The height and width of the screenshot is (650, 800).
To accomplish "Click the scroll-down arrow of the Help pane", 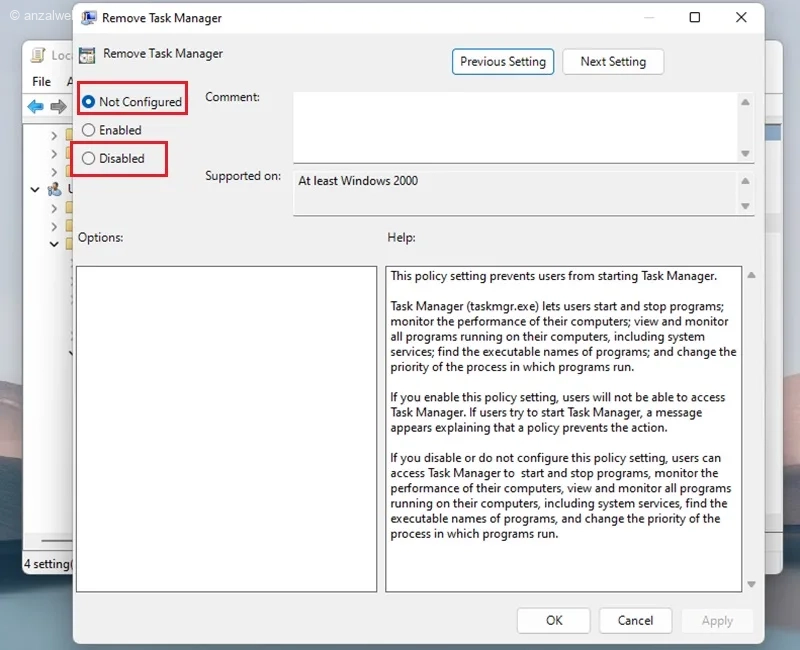I will [750, 583].
